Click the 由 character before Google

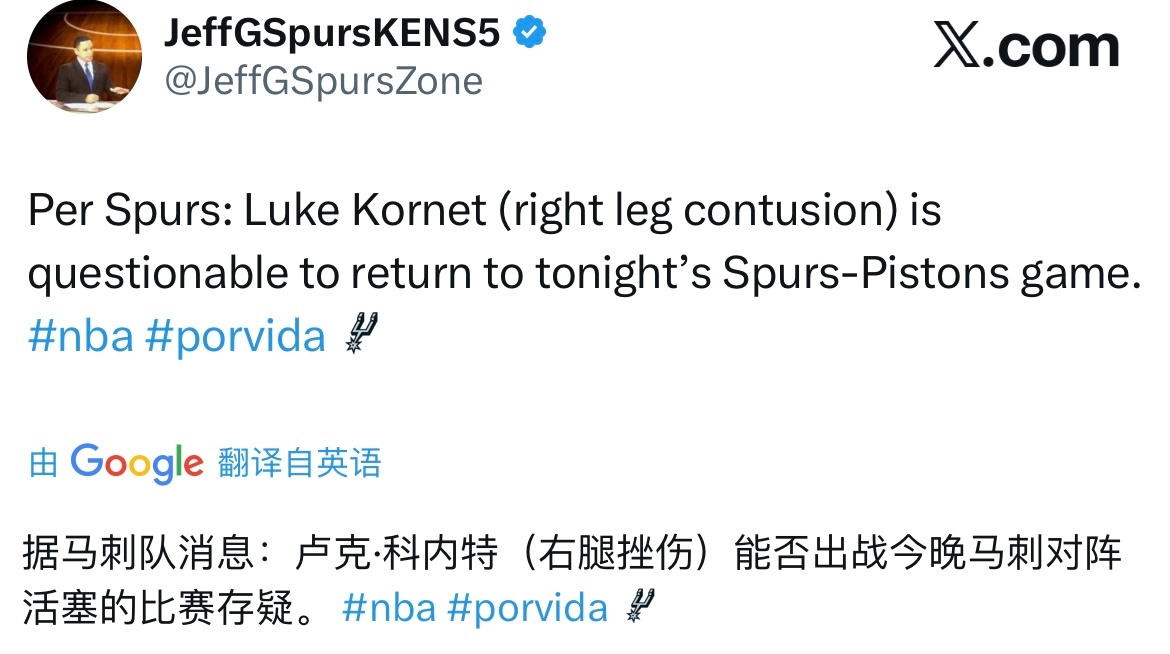click(43, 463)
